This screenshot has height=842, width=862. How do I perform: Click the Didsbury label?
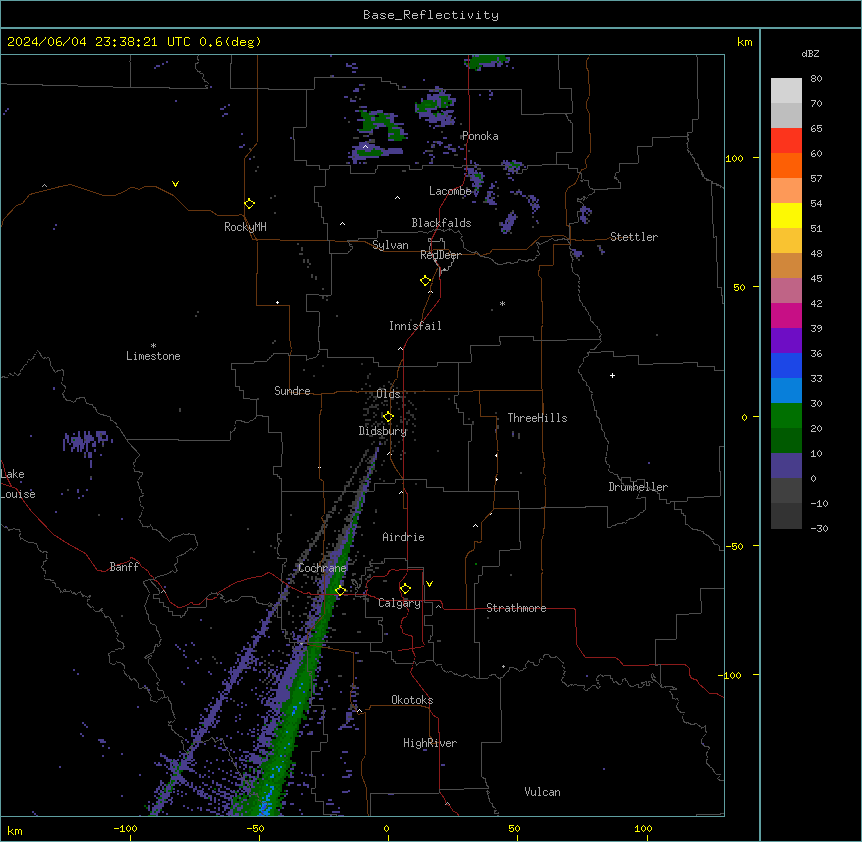coord(383,431)
